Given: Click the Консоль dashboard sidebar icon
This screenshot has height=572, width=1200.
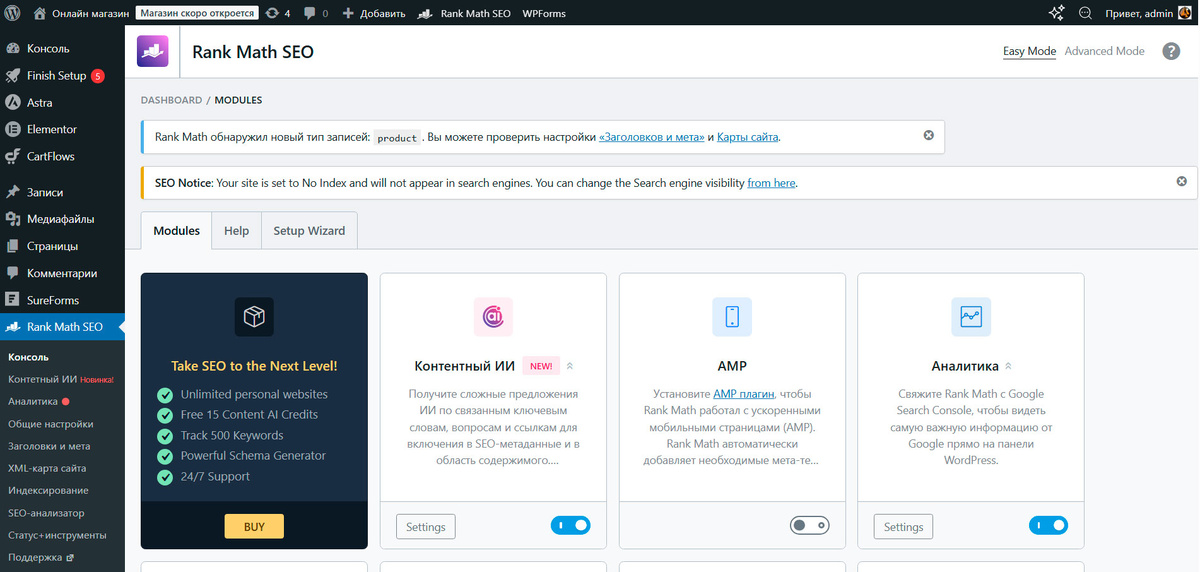Looking at the screenshot, I should (13, 48).
